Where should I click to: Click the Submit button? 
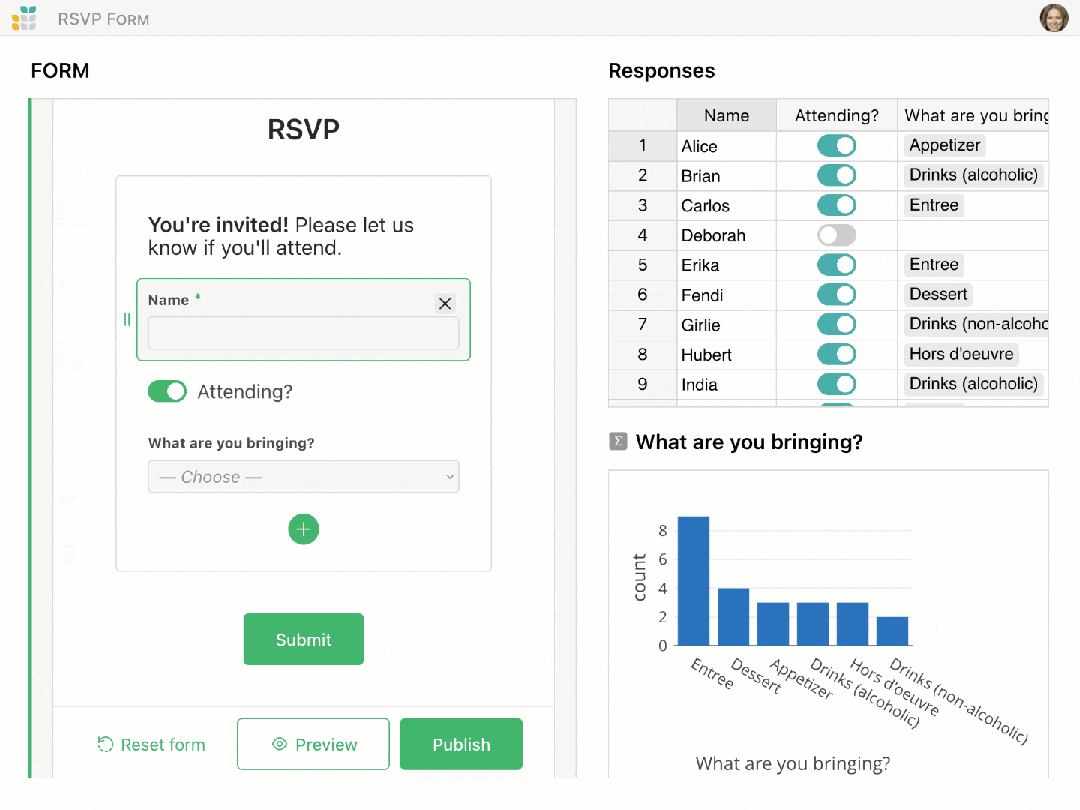pyautogui.click(x=304, y=639)
